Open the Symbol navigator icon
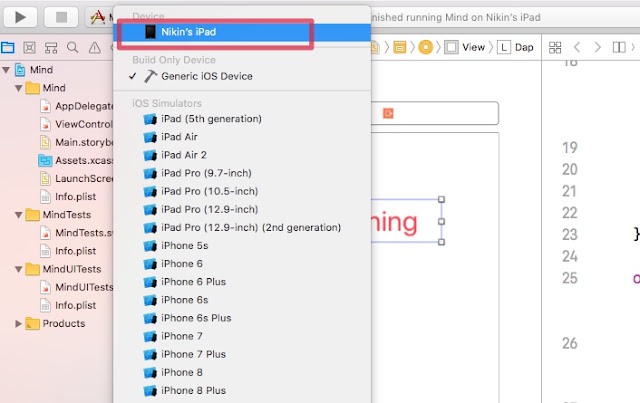 pyautogui.click(x=51, y=48)
